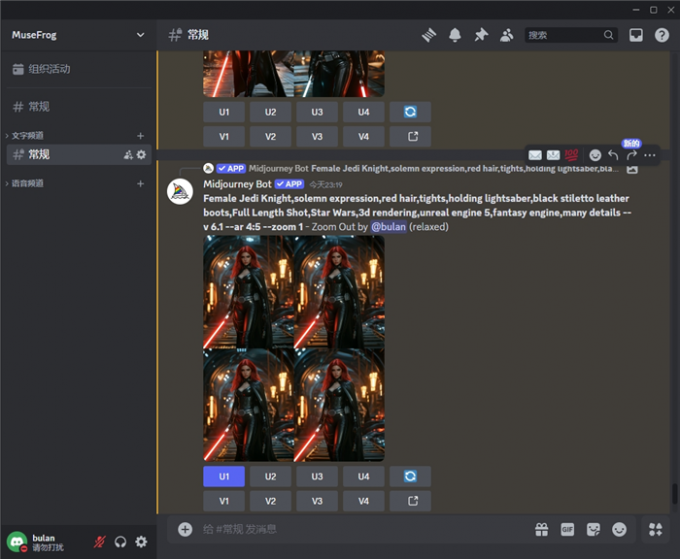Select the 常规 text channel
680x559 pixels.
point(78,154)
